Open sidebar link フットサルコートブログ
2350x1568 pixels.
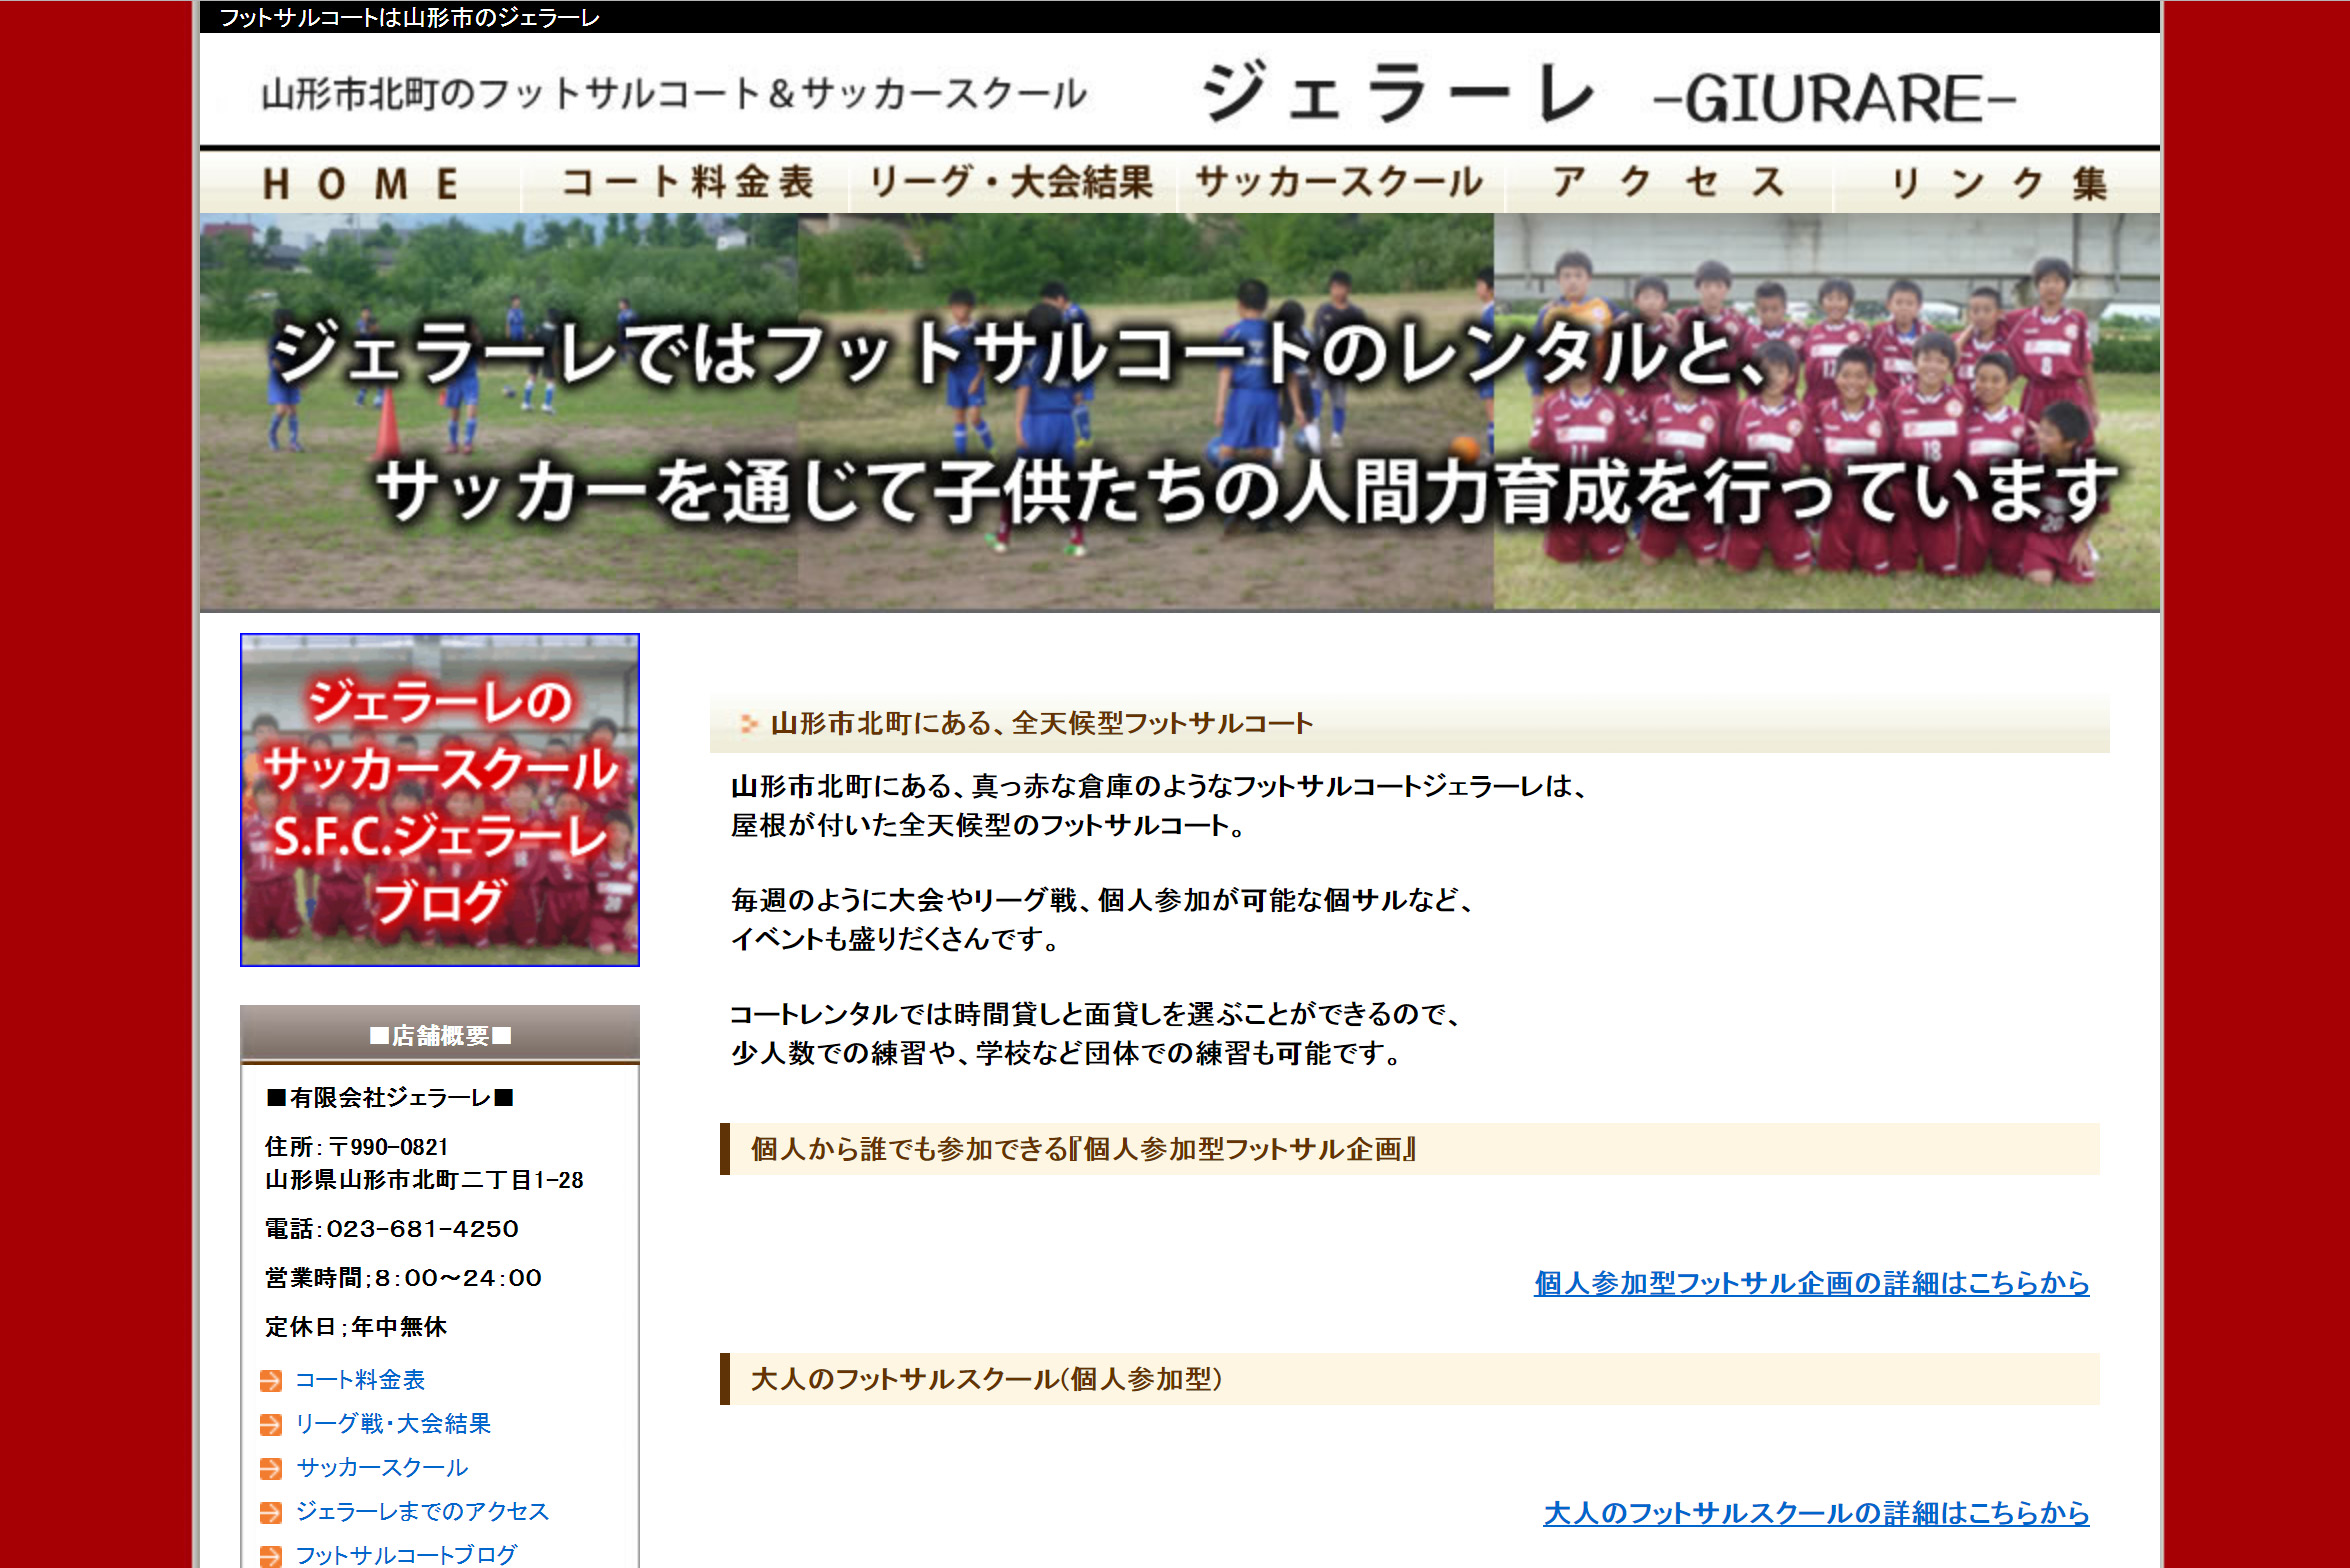click(406, 1555)
